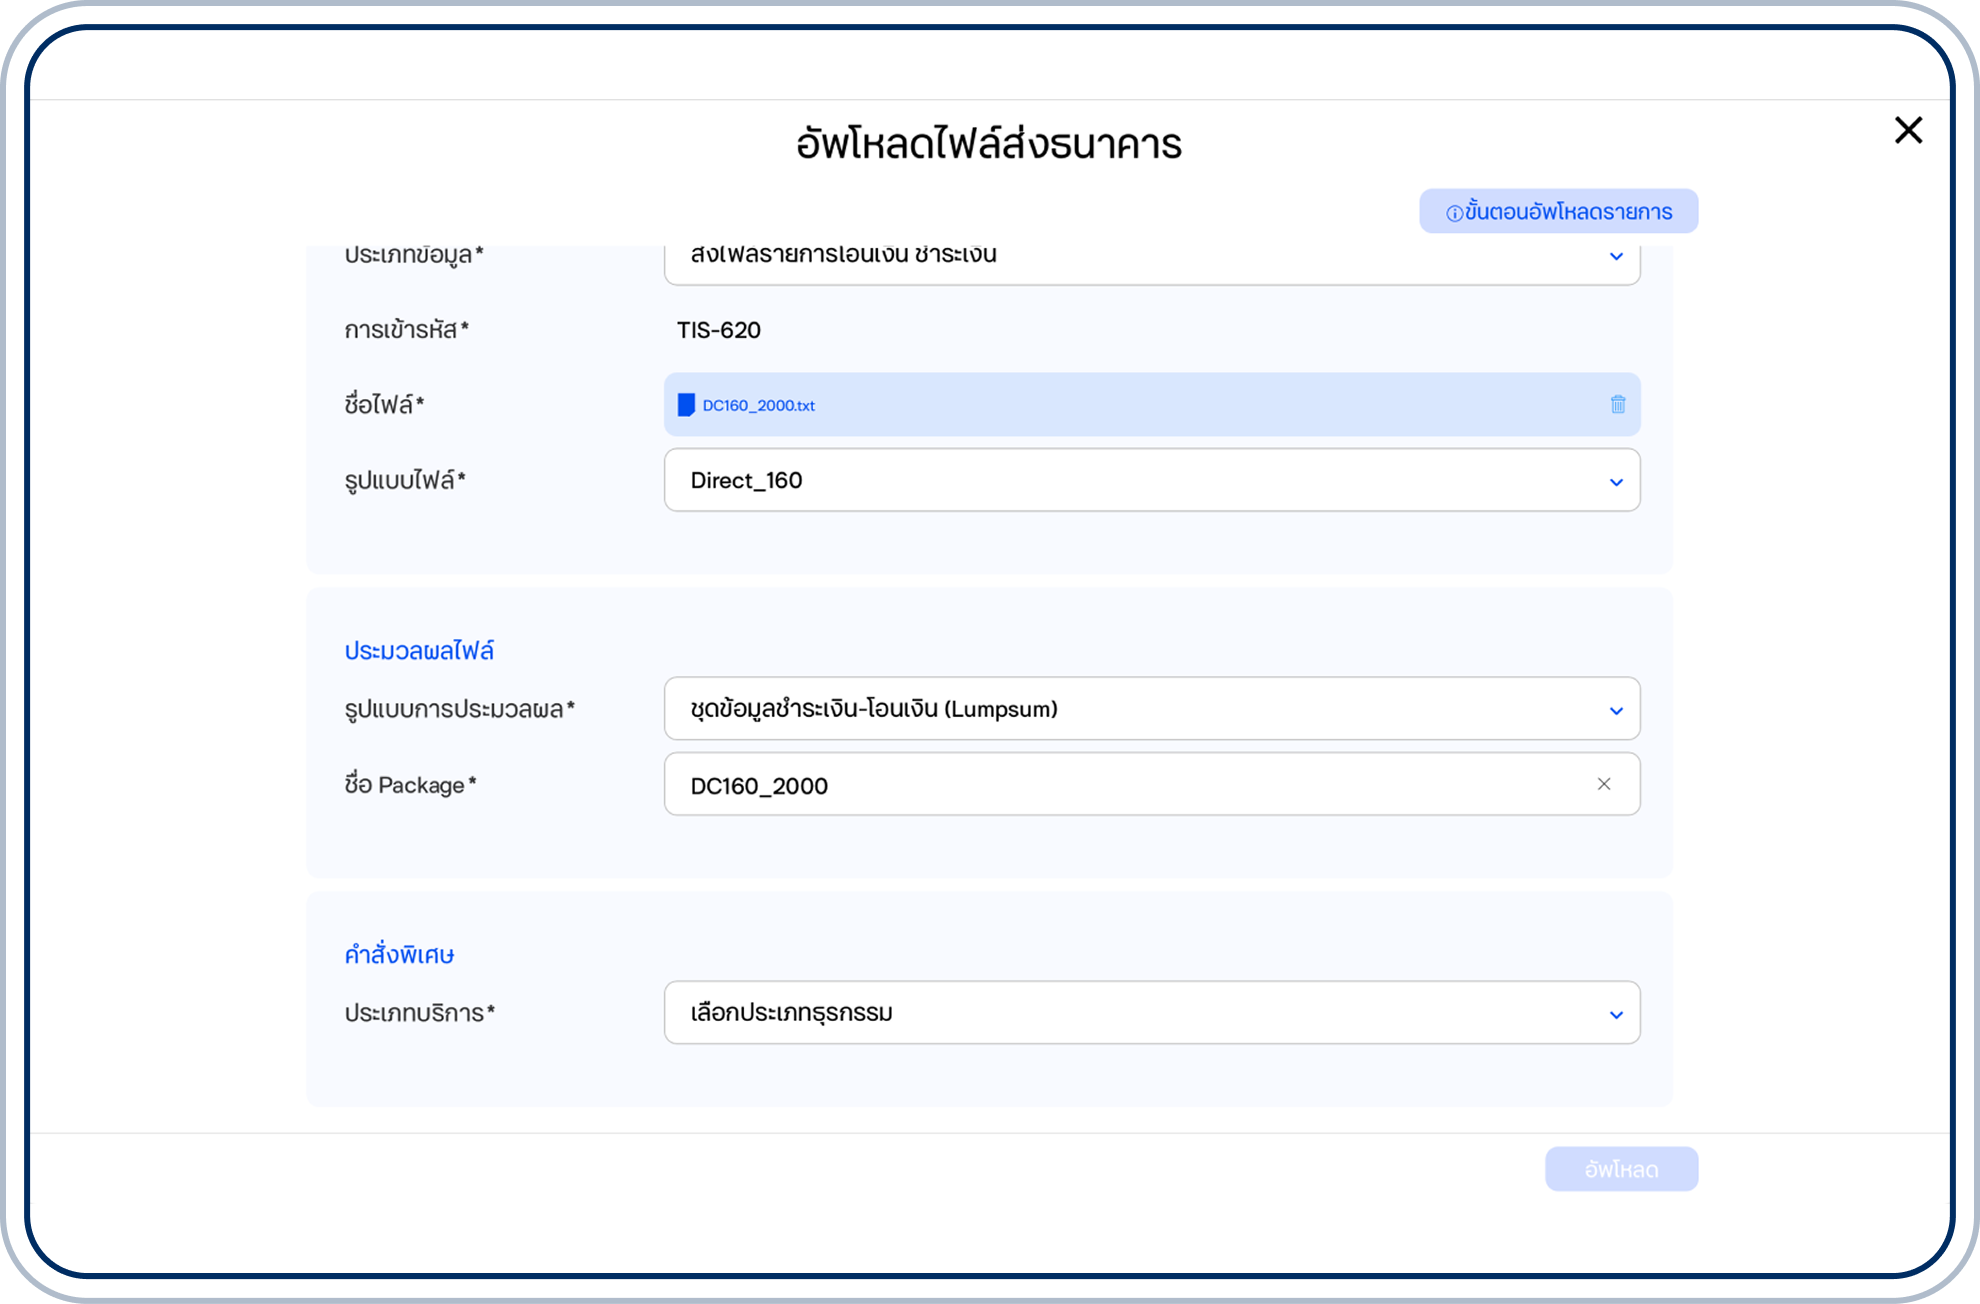
Task: Click the คำสั่งพิเศษ section heading
Action: [399, 955]
